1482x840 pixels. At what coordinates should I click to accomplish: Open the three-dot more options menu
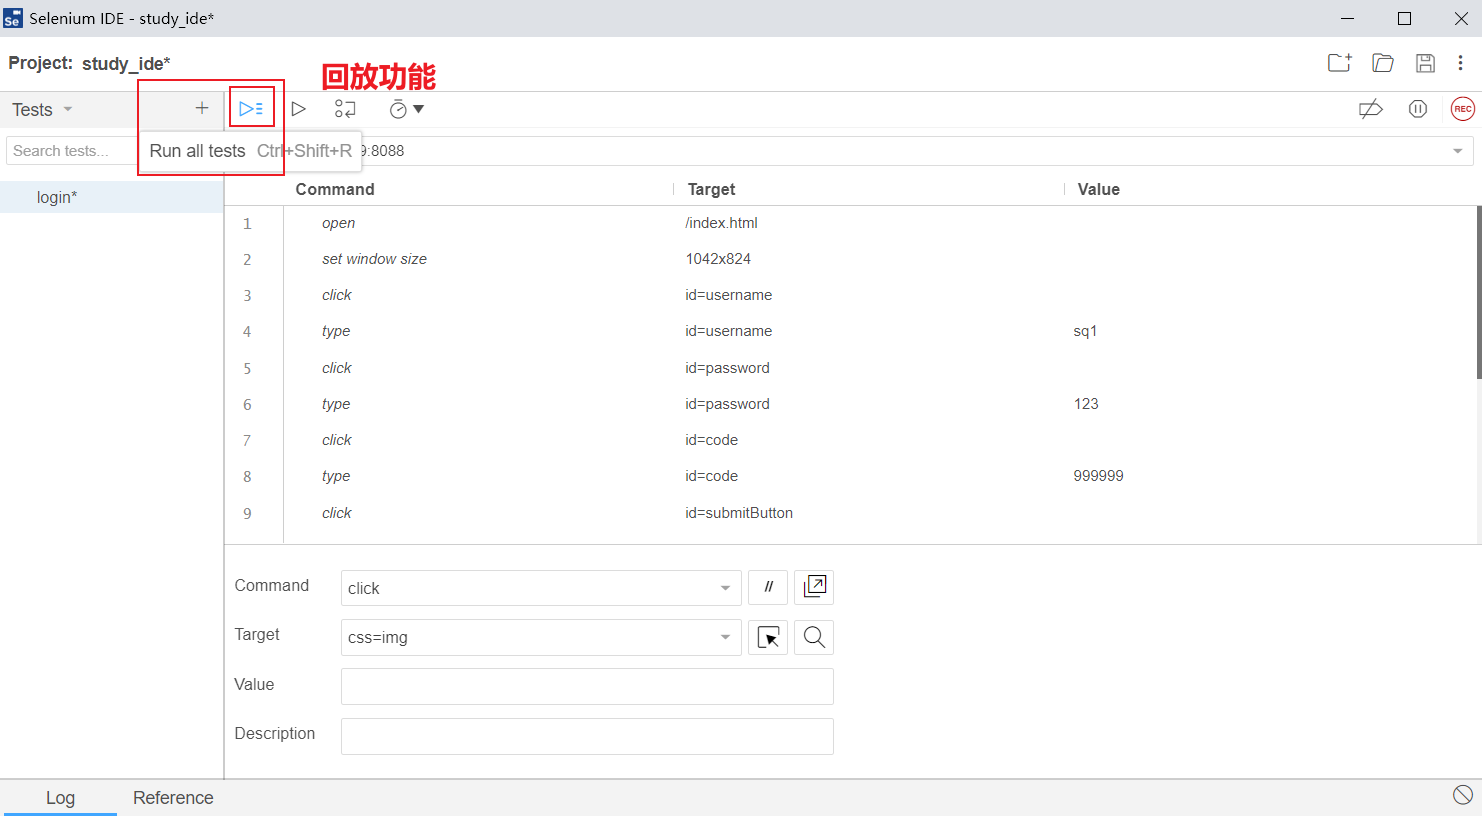point(1460,63)
